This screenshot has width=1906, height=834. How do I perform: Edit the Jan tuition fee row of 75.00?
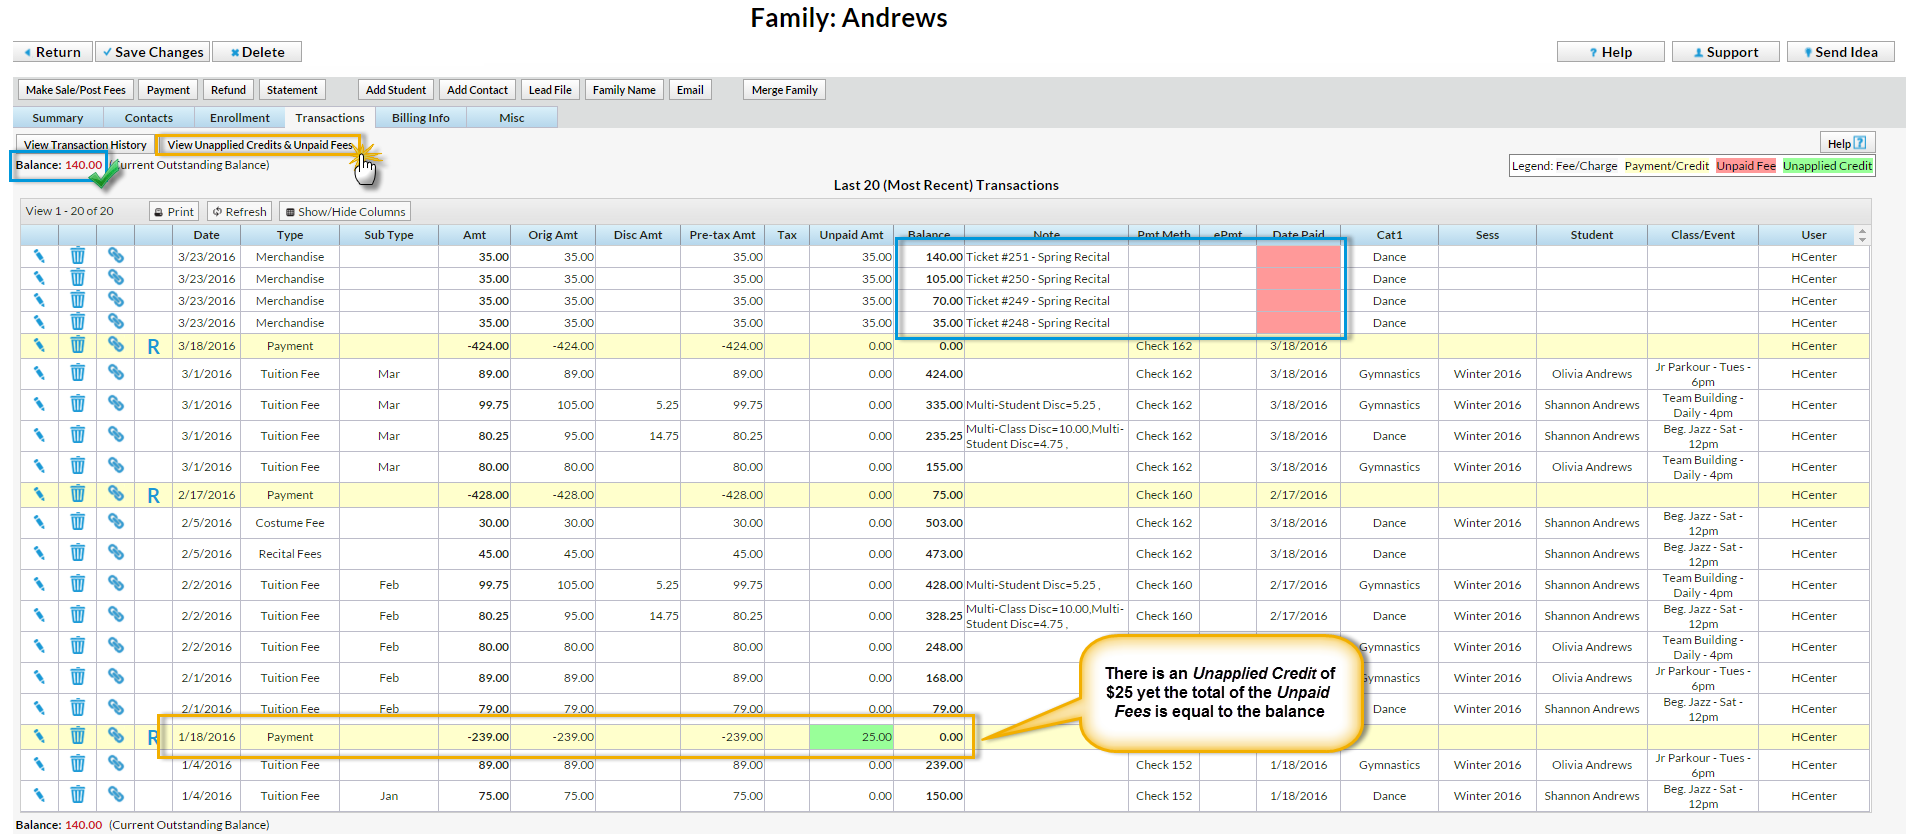click(39, 795)
